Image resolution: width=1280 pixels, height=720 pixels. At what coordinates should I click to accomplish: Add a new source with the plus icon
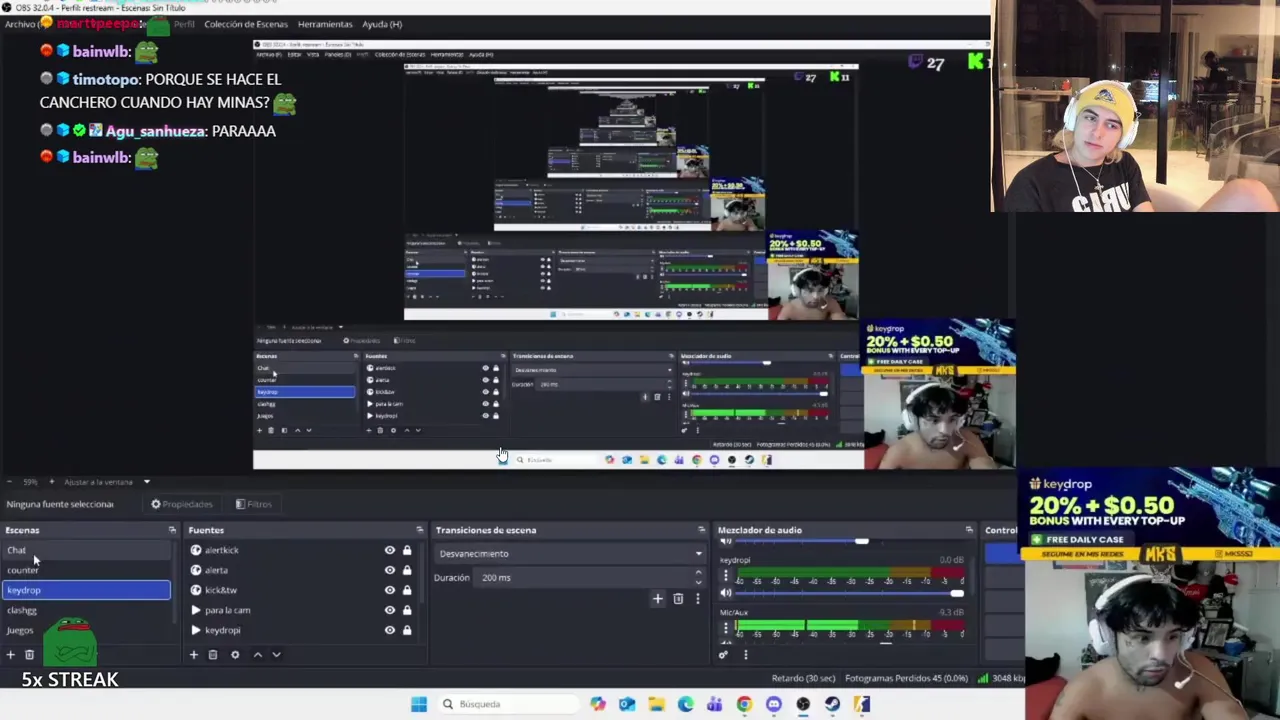pos(194,655)
